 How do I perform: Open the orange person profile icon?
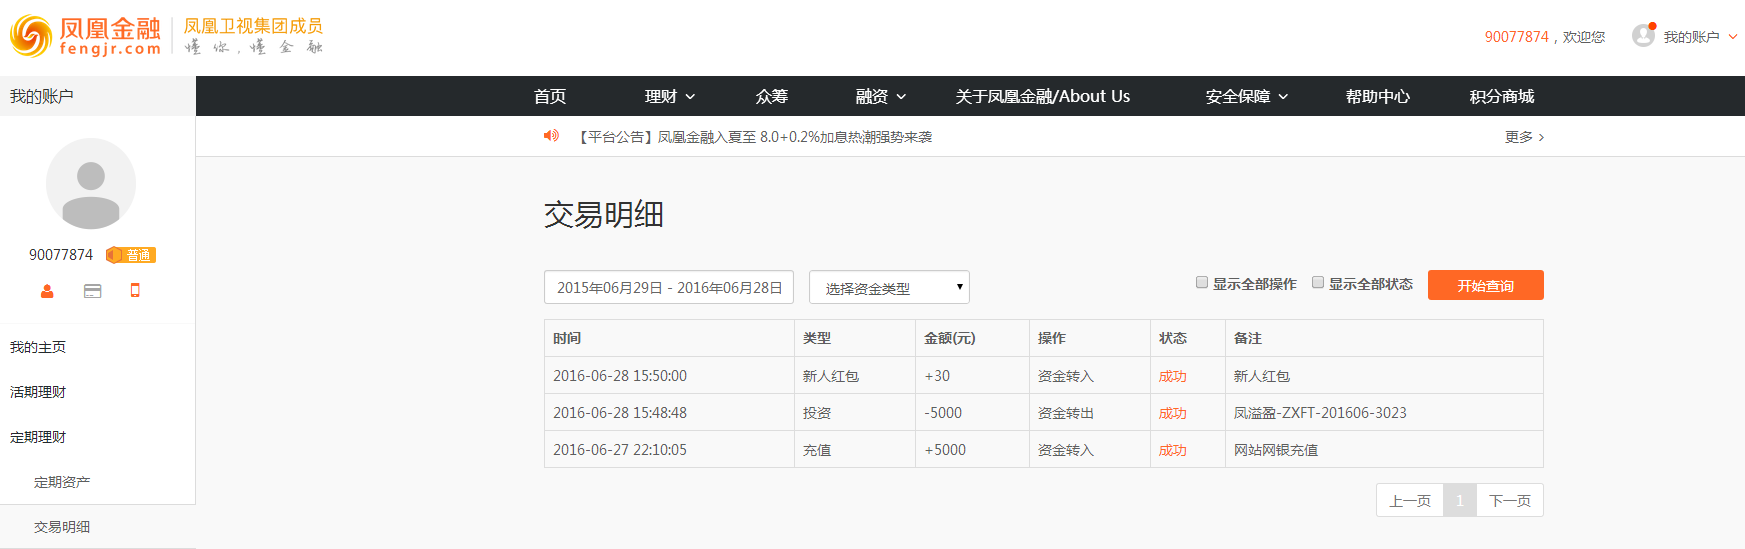point(47,291)
